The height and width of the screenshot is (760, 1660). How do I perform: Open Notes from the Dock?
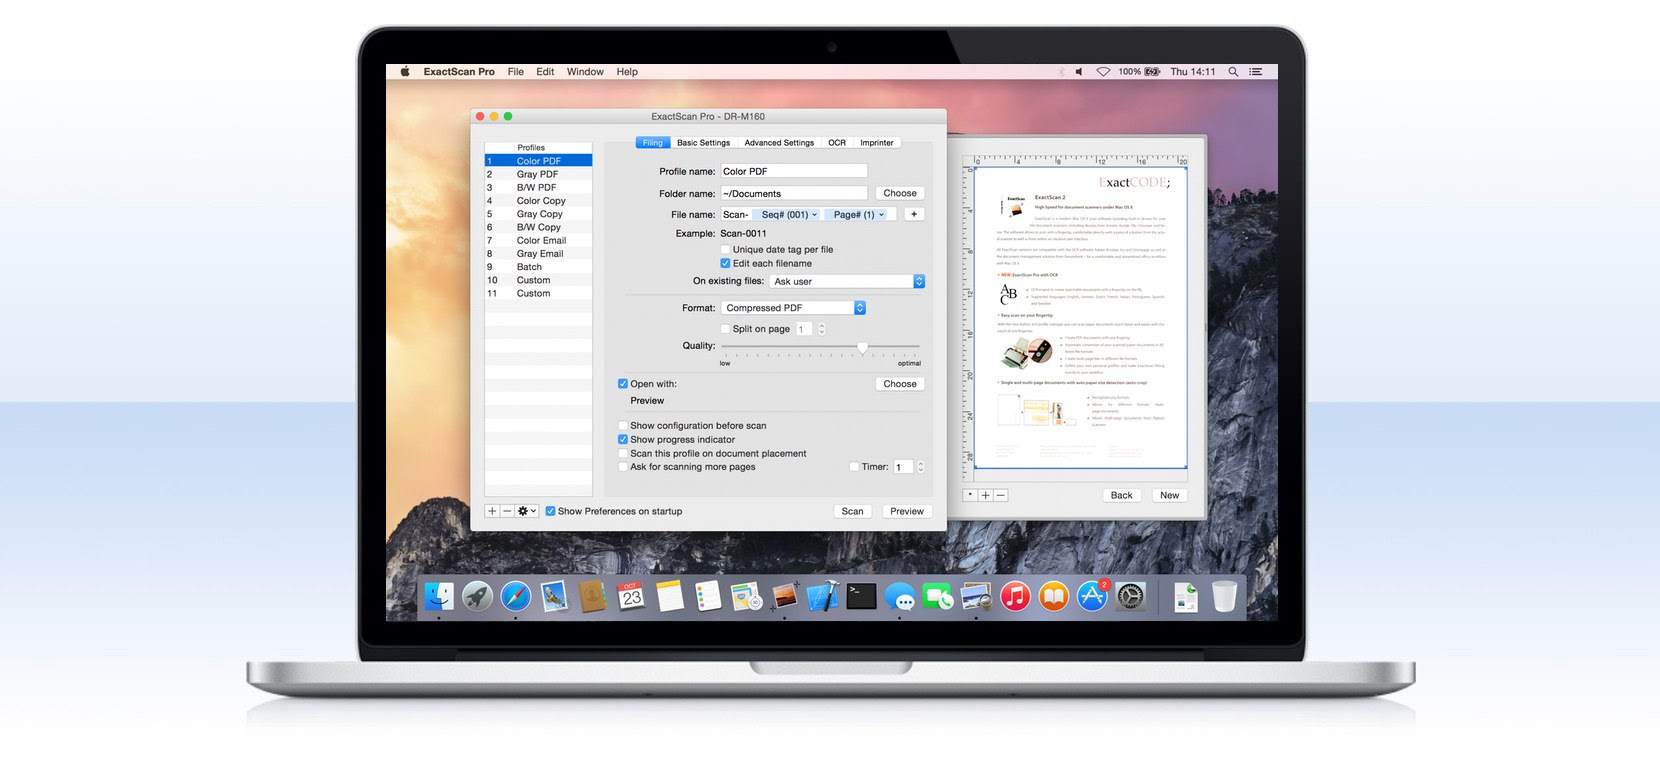(669, 597)
